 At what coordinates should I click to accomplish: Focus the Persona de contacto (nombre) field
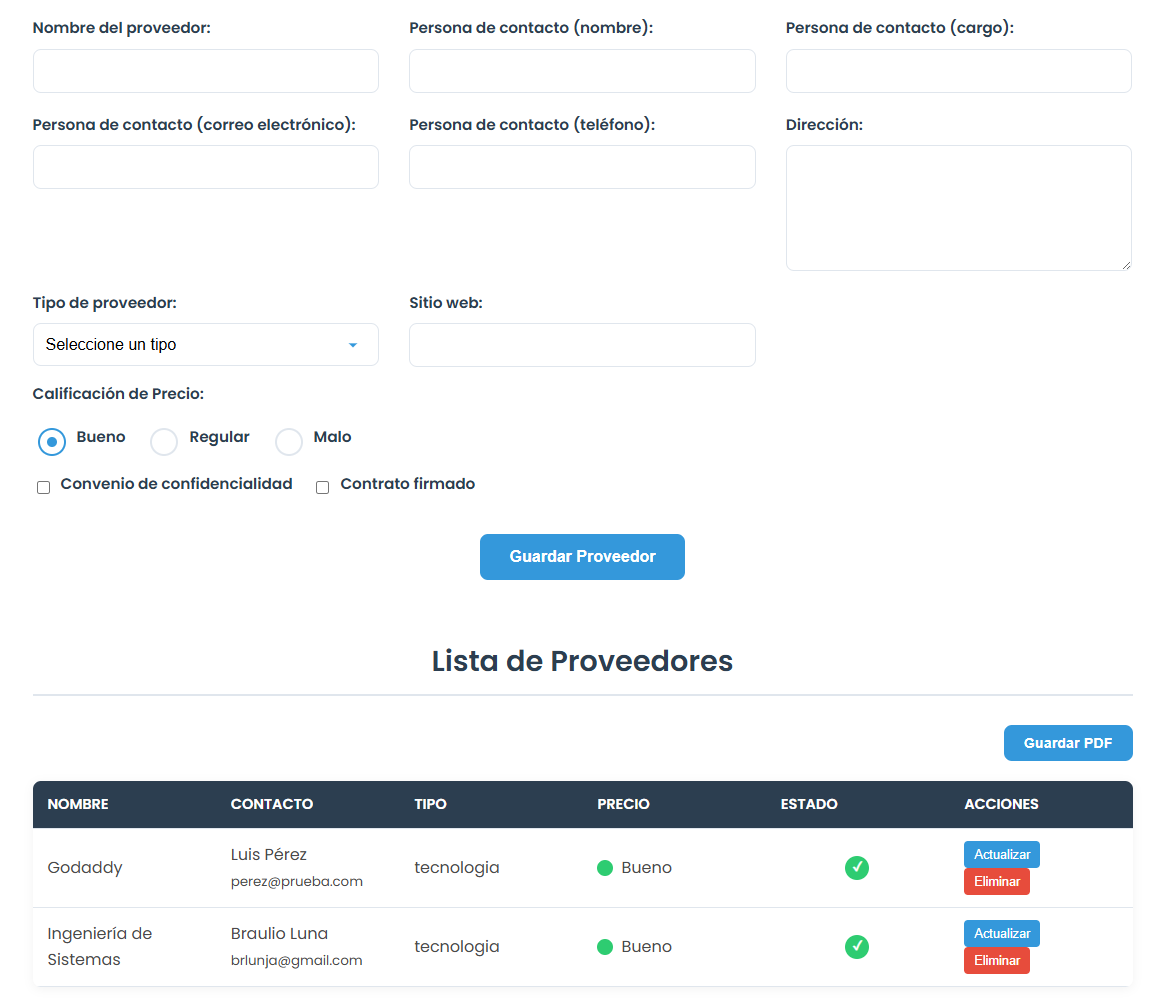click(582, 71)
